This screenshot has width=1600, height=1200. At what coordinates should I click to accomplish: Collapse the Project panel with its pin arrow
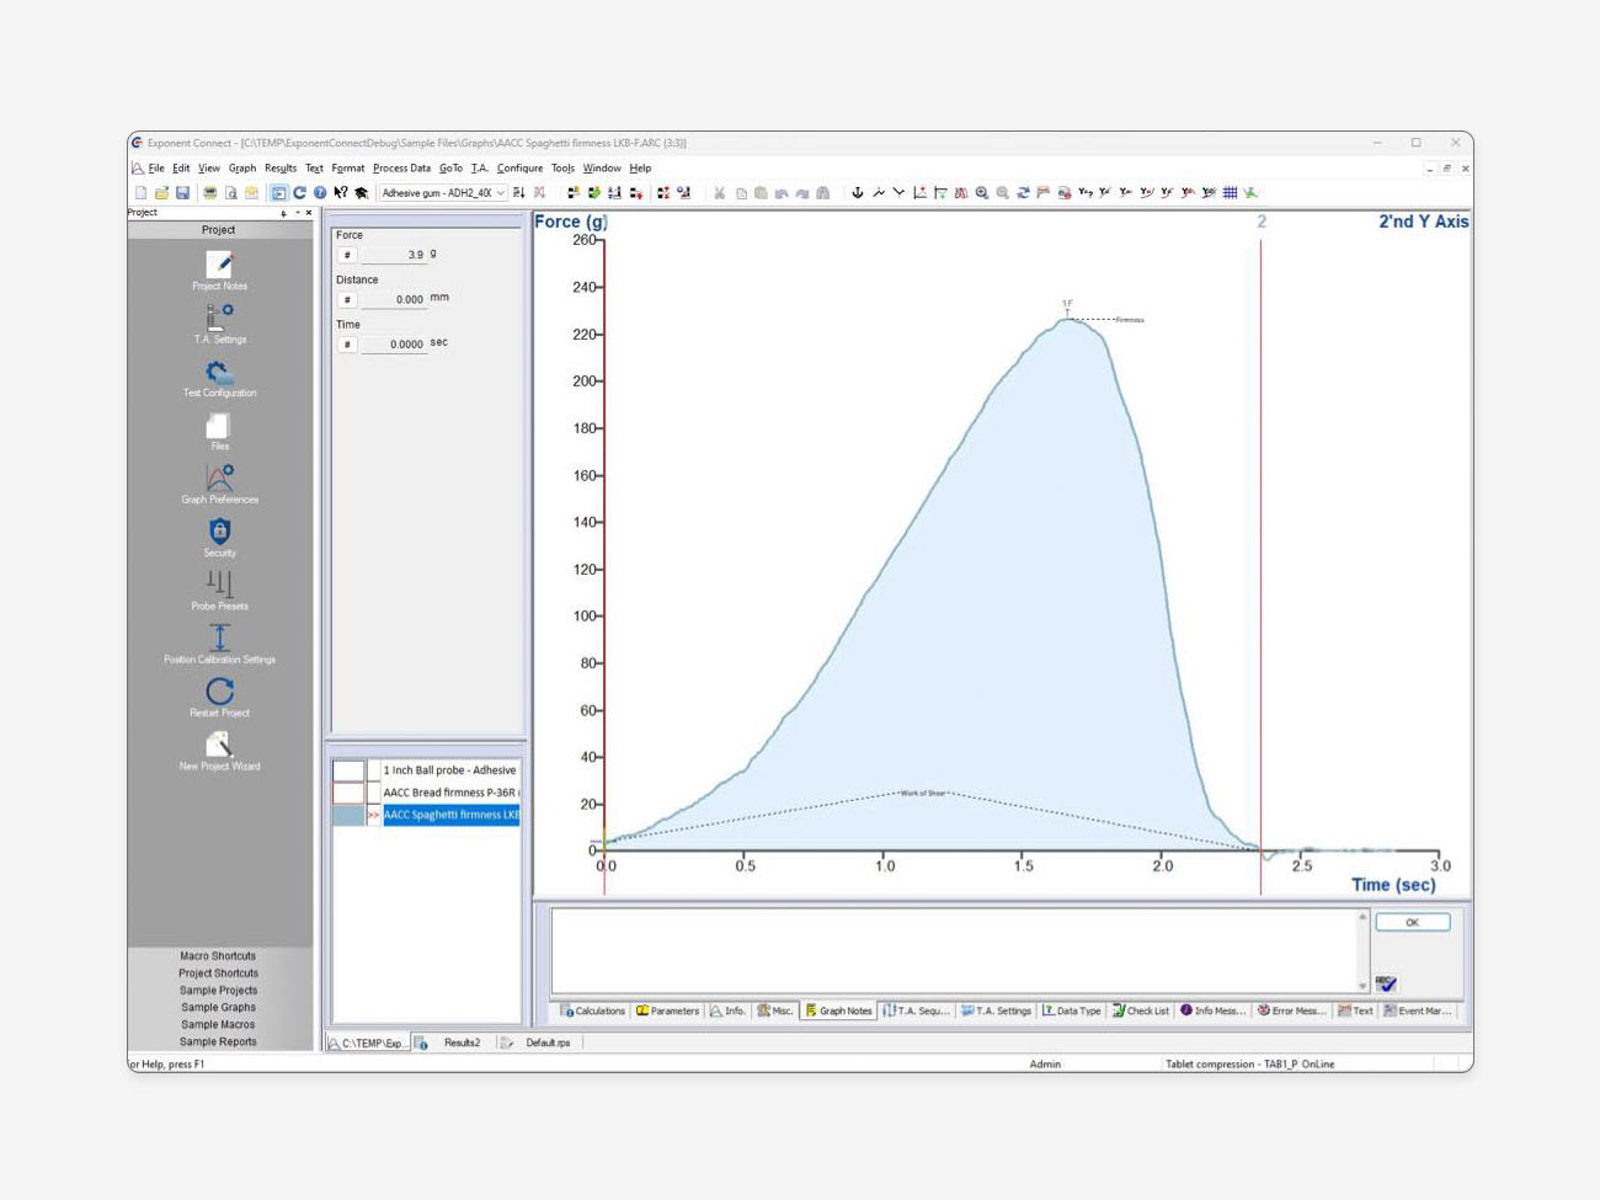pos(283,212)
